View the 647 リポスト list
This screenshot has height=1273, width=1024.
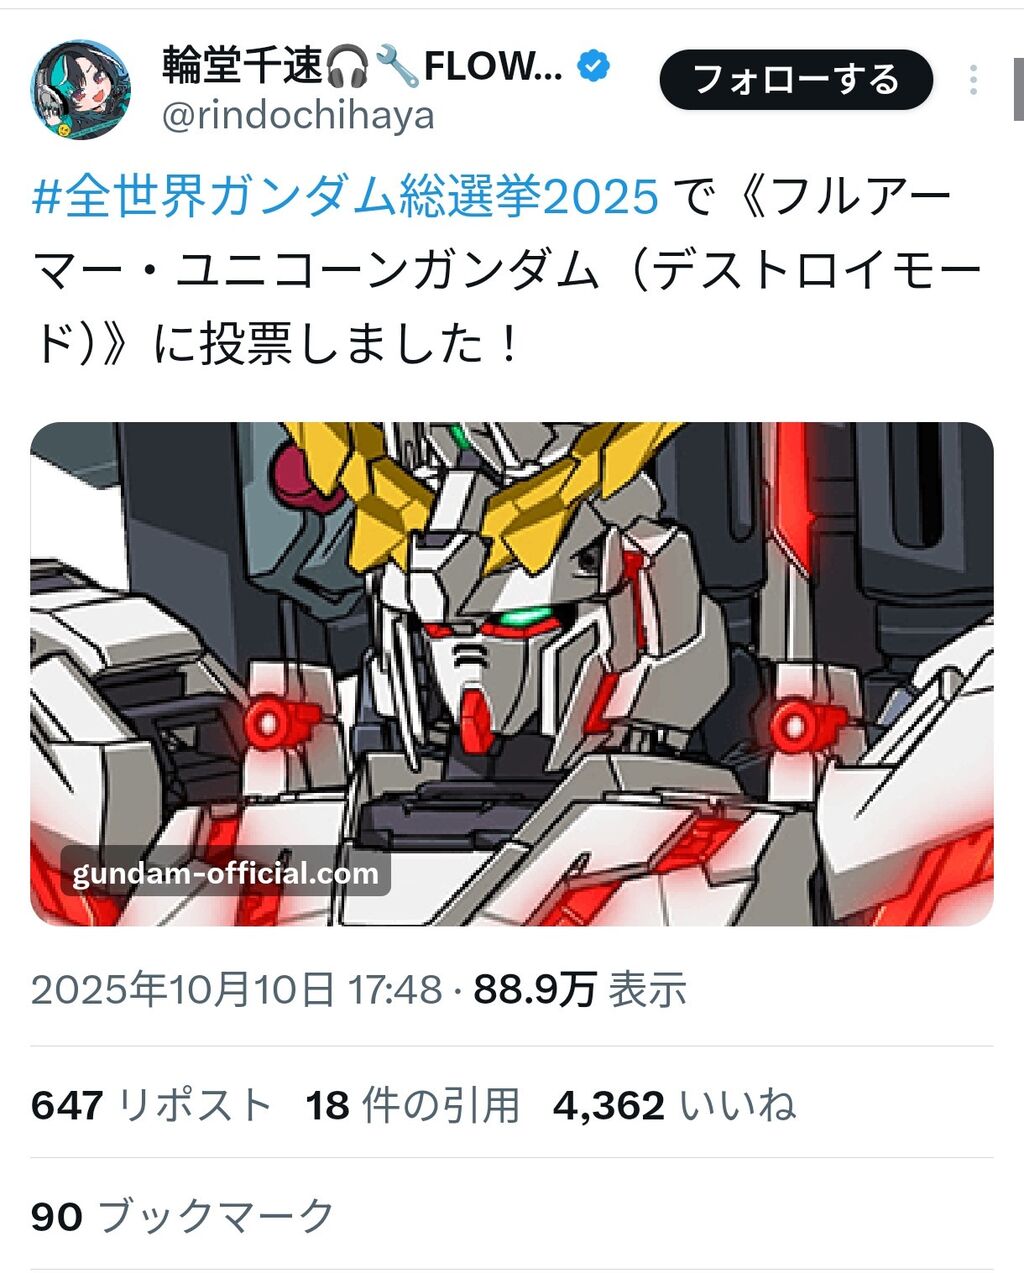[x=152, y=1105]
